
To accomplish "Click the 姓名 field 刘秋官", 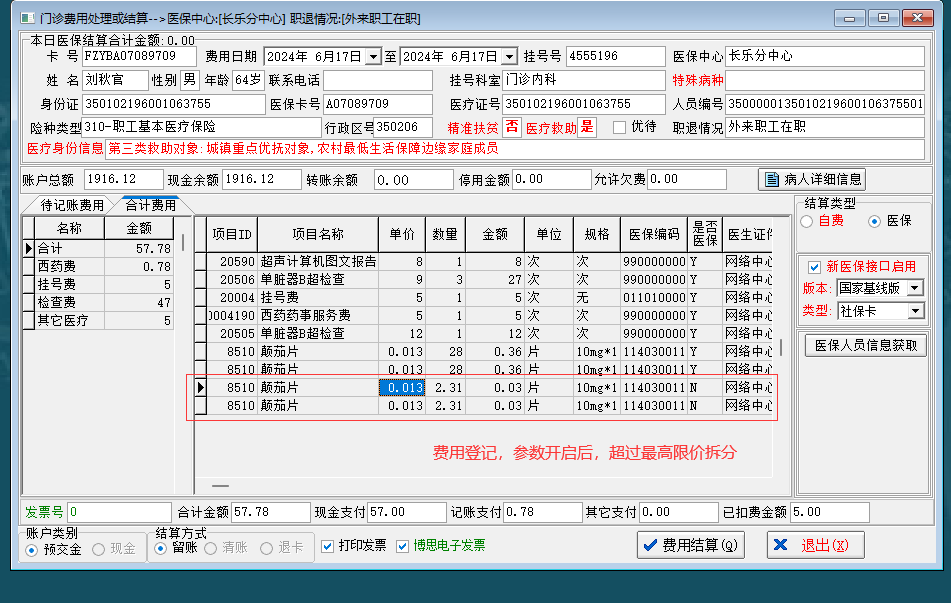I will [x=115, y=80].
